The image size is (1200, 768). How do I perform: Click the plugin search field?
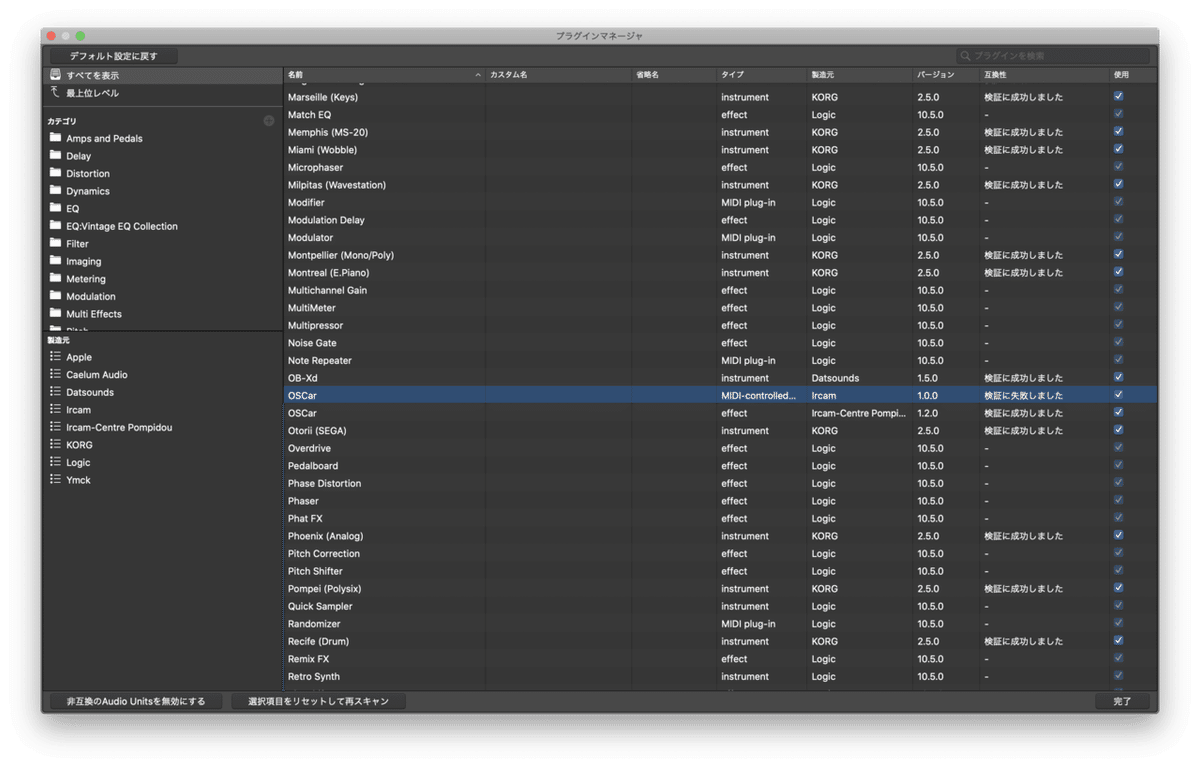point(1053,56)
